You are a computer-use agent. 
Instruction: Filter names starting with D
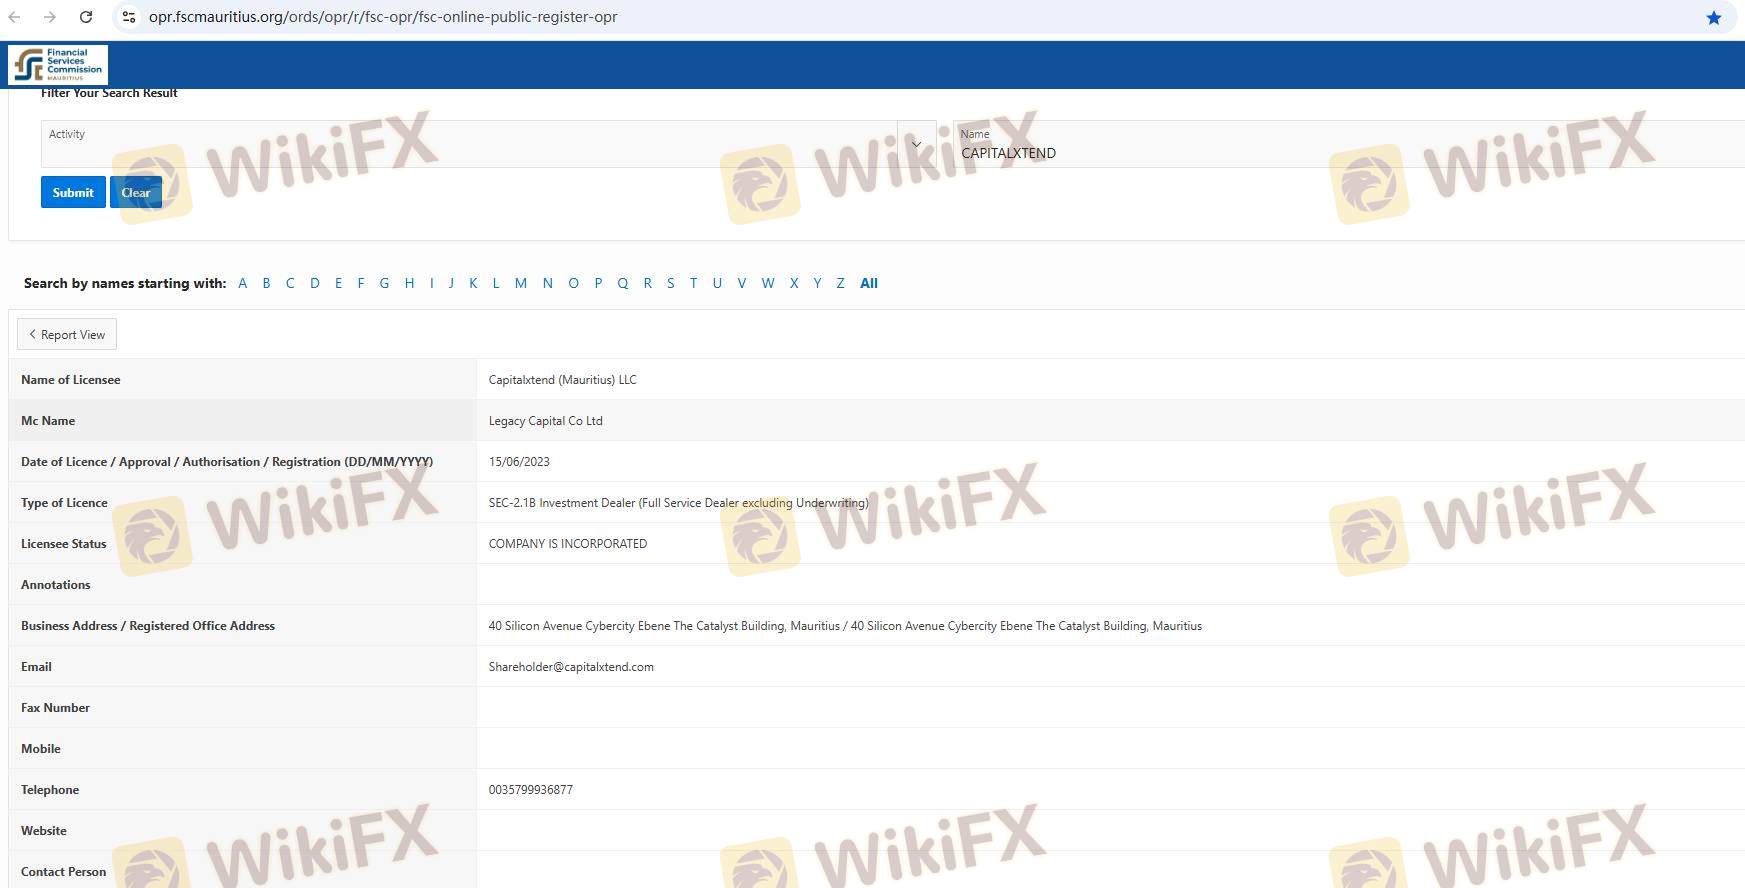tap(314, 283)
